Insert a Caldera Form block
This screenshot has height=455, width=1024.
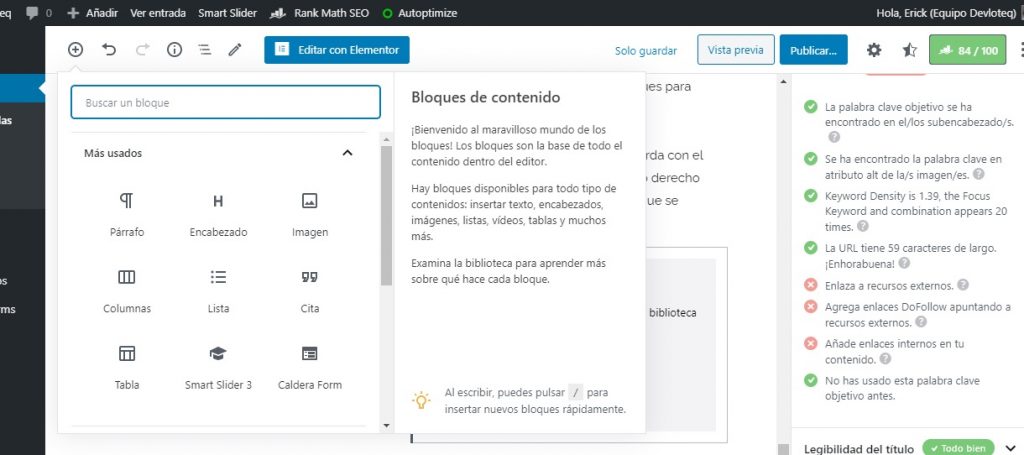coord(310,365)
